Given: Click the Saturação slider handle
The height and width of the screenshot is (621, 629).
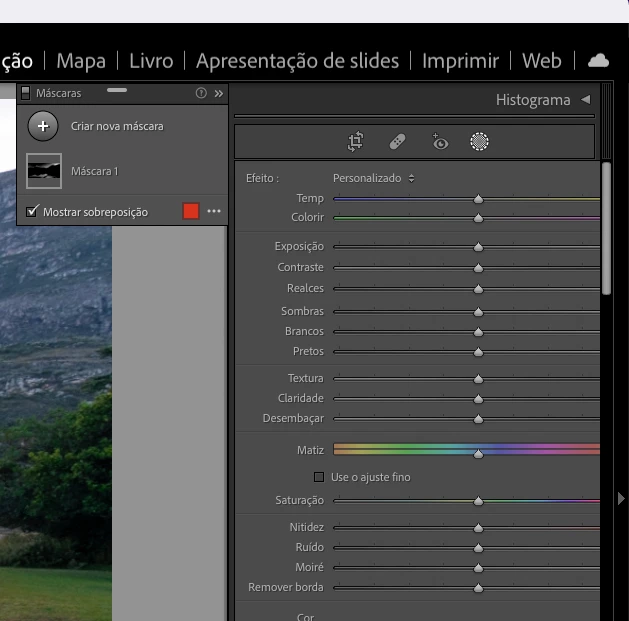Looking at the screenshot, I should [x=478, y=501].
